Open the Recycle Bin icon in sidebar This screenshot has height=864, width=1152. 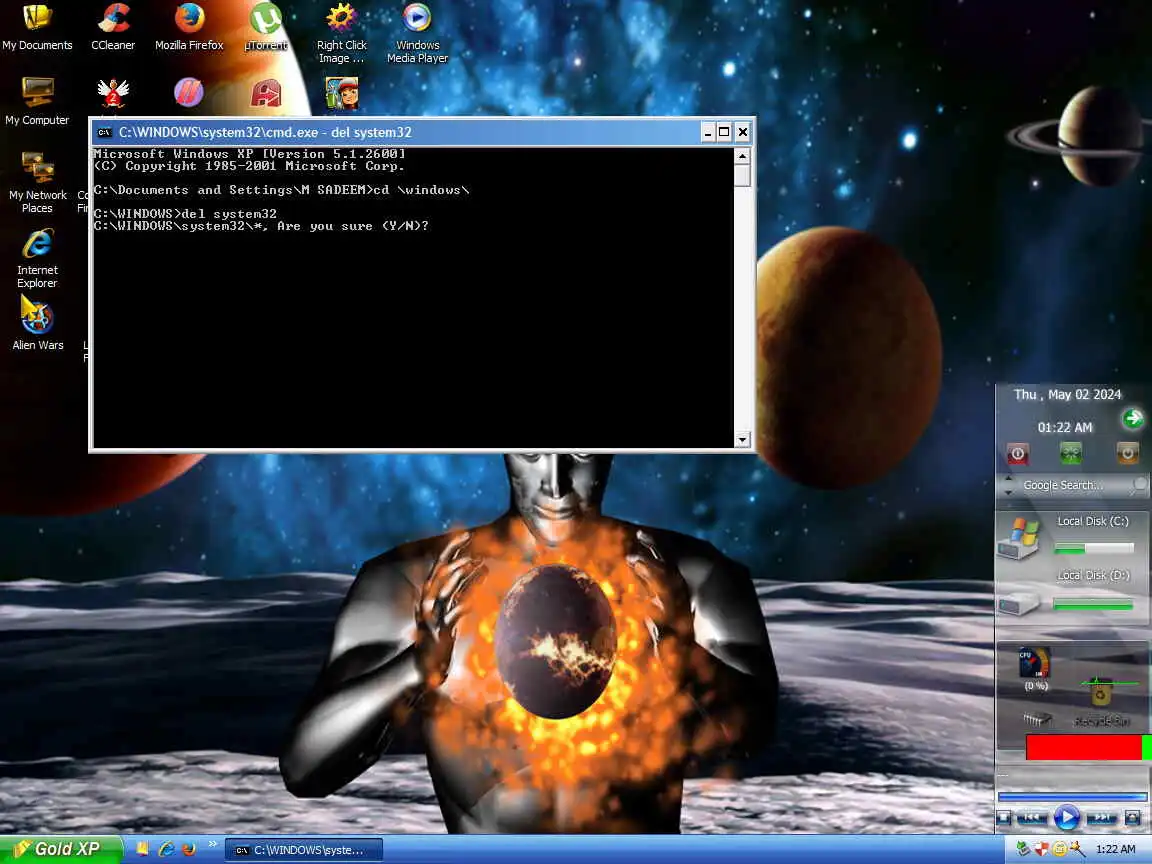[1101, 693]
